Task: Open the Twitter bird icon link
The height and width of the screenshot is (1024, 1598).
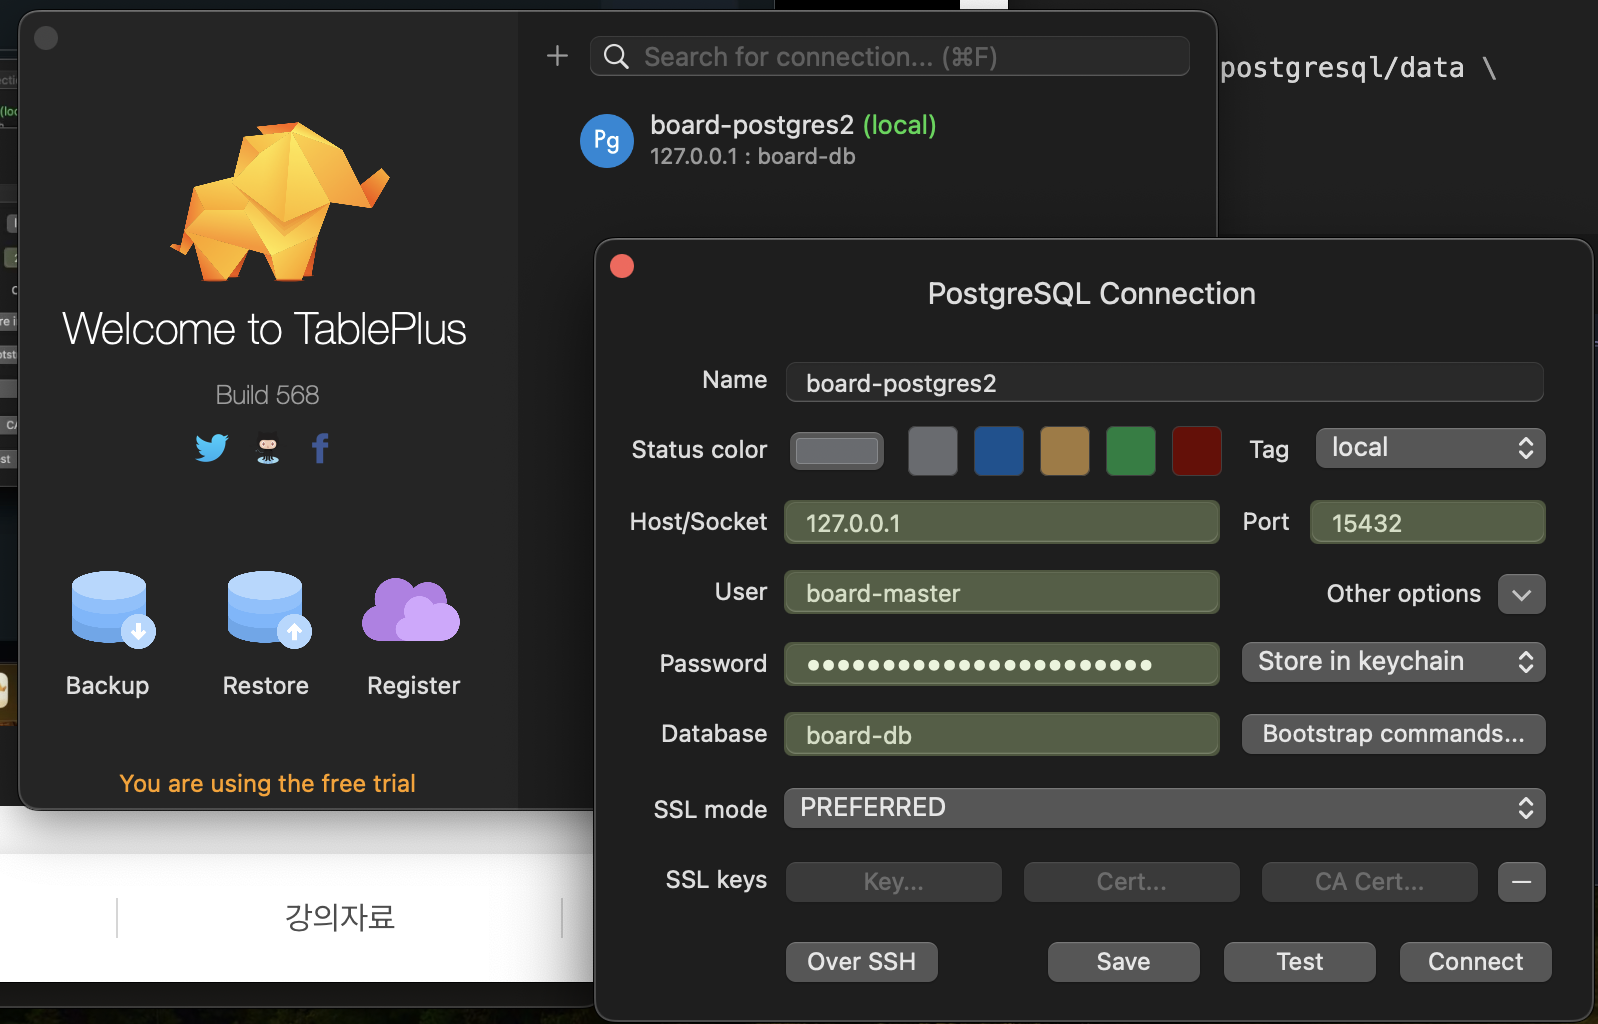Action: (x=212, y=448)
